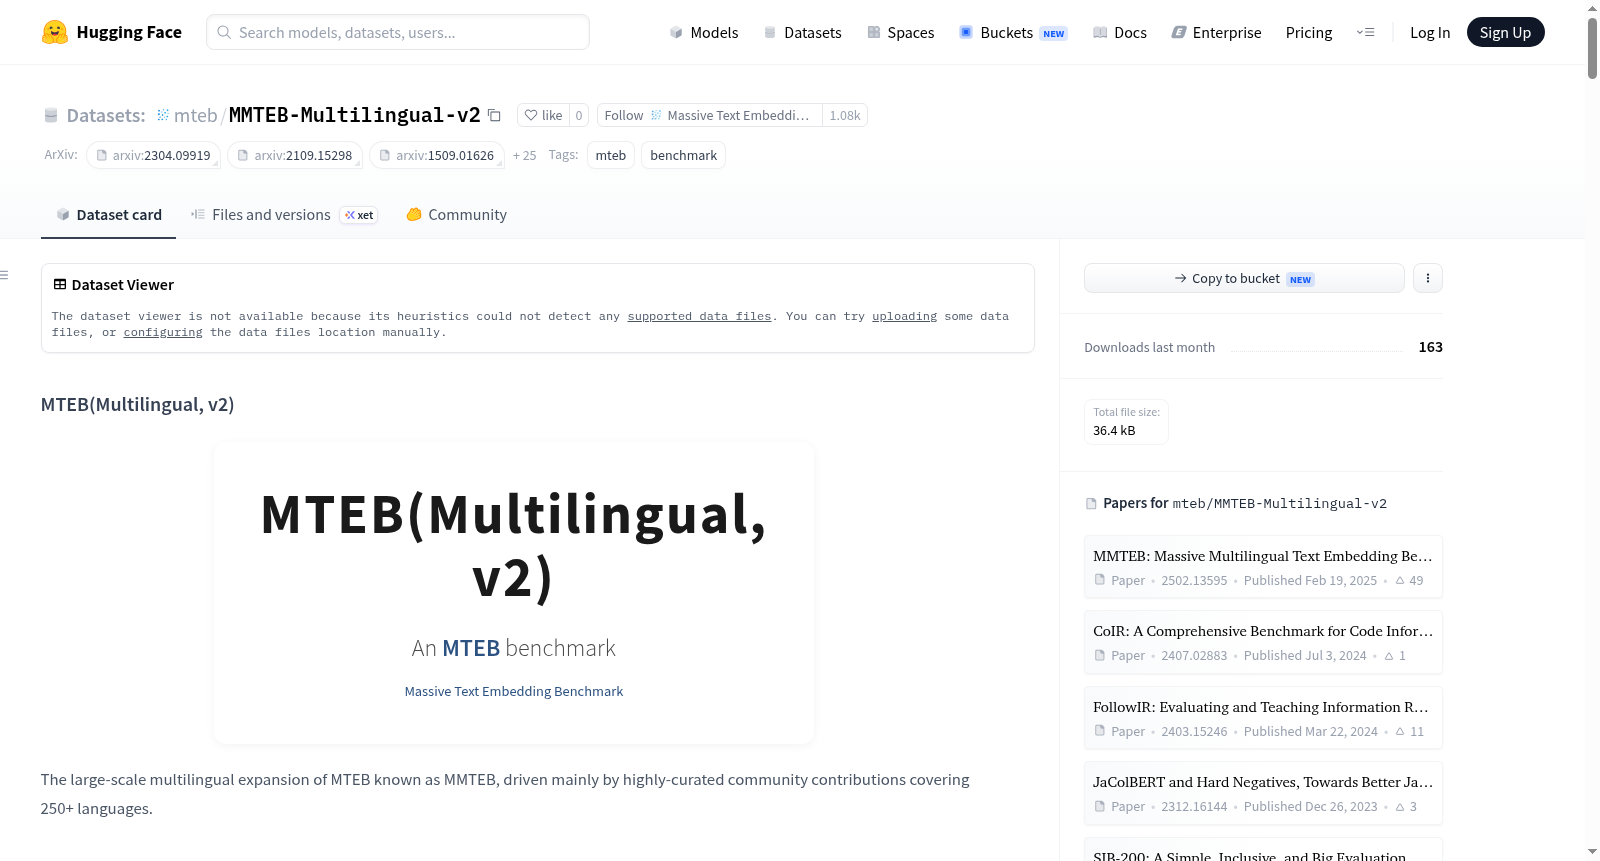Click the Log In link
Image resolution: width=1600 pixels, height=861 pixels.
[1430, 32]
